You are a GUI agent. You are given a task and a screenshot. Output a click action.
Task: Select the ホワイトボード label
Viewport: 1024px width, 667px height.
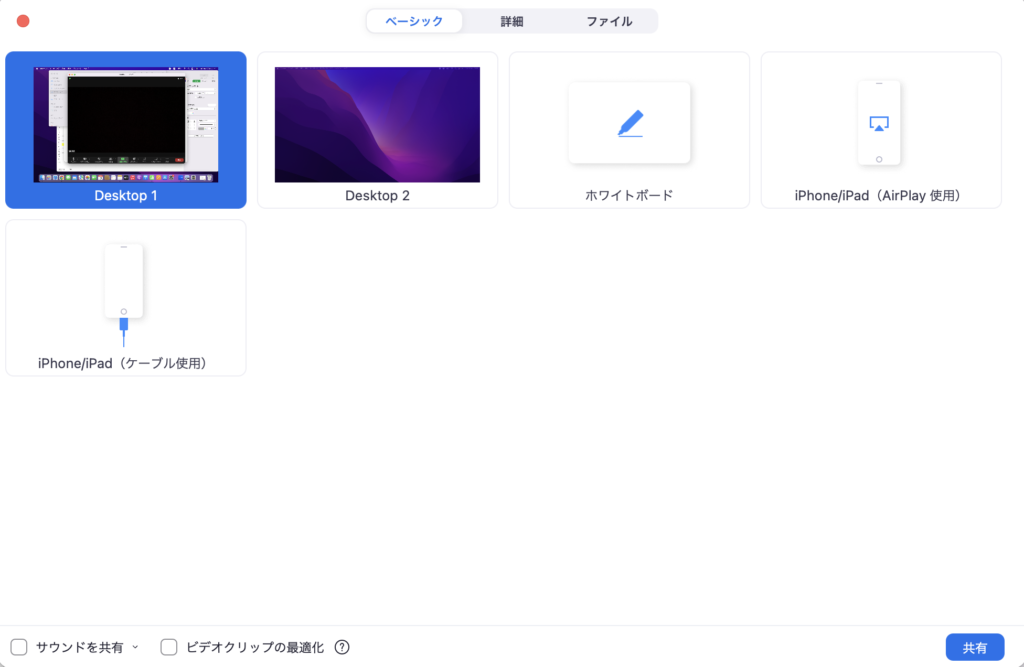(629, 196)
